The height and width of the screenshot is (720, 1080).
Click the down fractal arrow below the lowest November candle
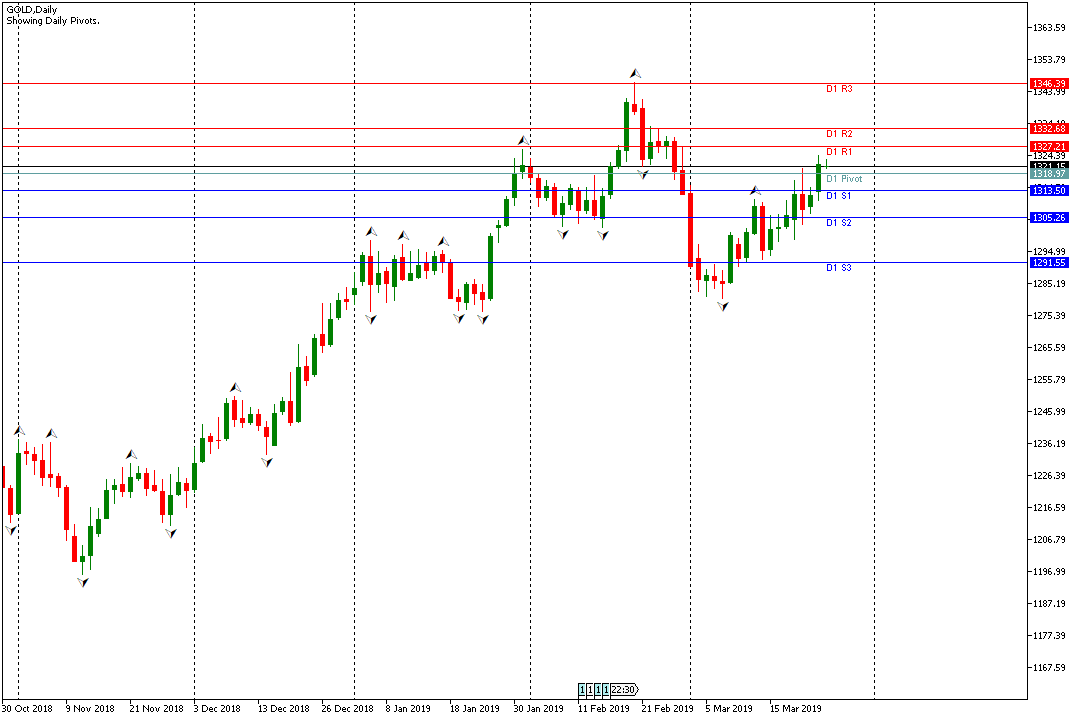click(x=82, y=581)
